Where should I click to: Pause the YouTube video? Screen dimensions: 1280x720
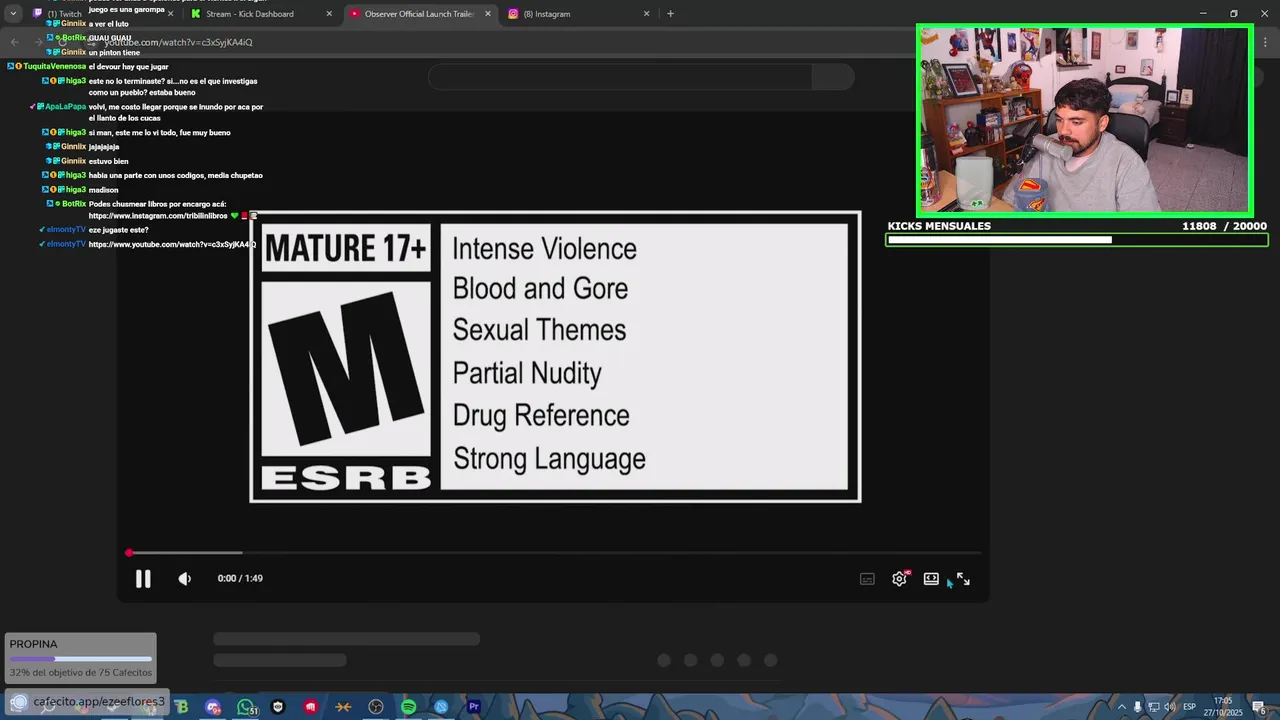[143, 578]
